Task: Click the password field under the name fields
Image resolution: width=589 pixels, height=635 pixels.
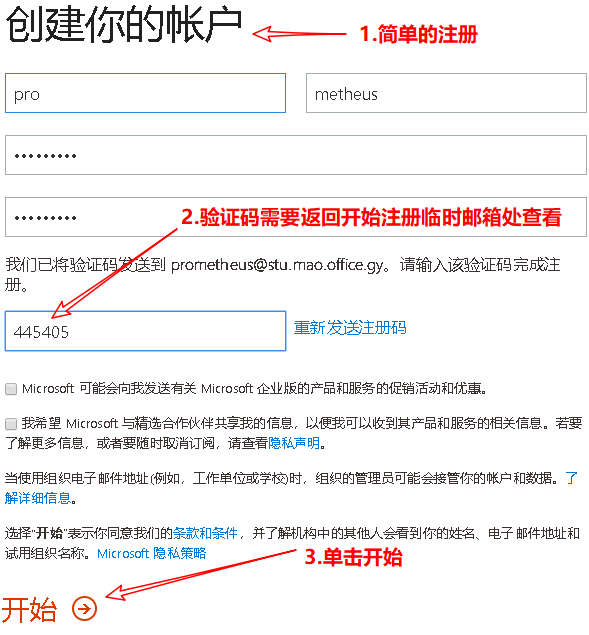Action: pyautogui.click(x=296, y=155)
